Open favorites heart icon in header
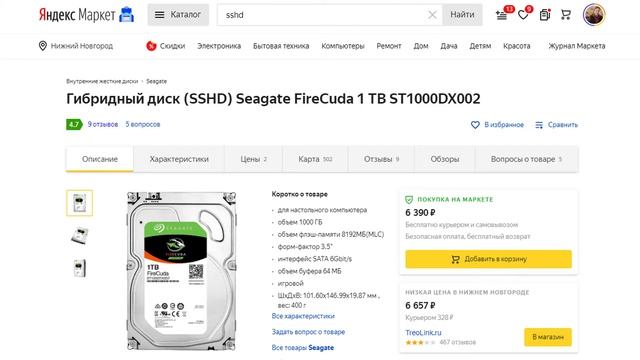Screen dimensions: 640x360 pos(523,15)
